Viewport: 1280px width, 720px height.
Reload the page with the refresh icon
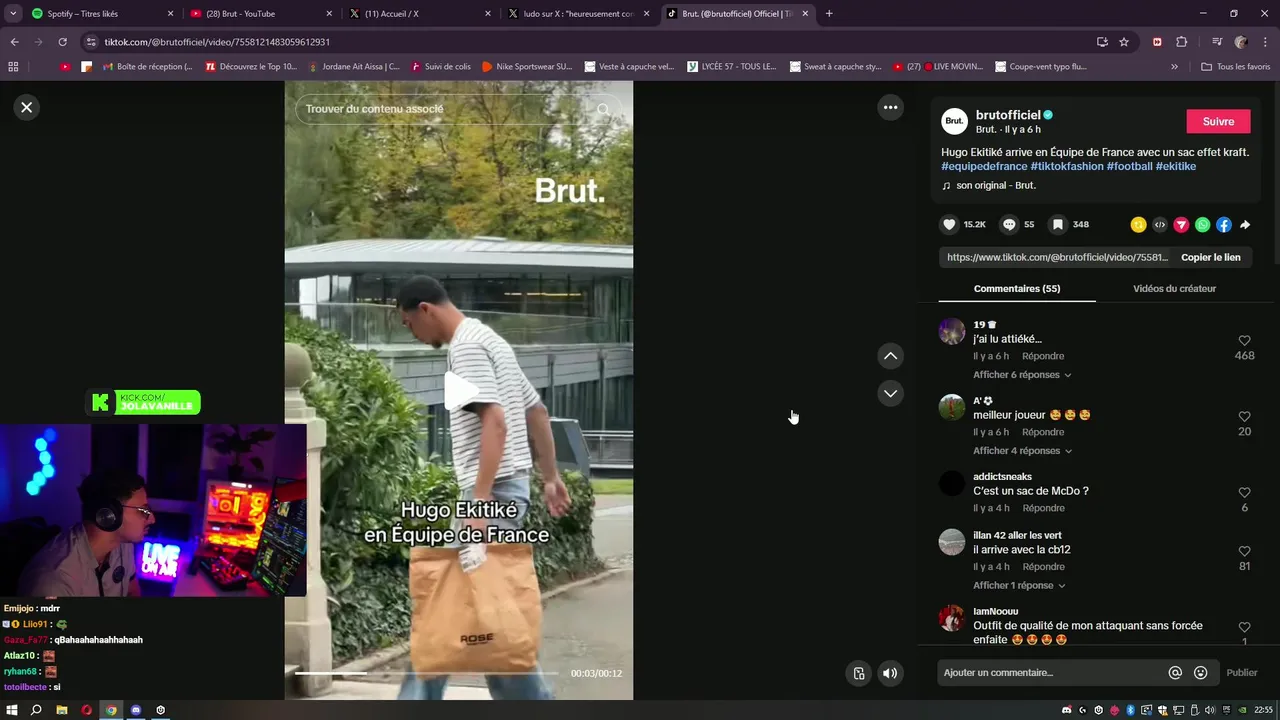(x=62, y=42)
